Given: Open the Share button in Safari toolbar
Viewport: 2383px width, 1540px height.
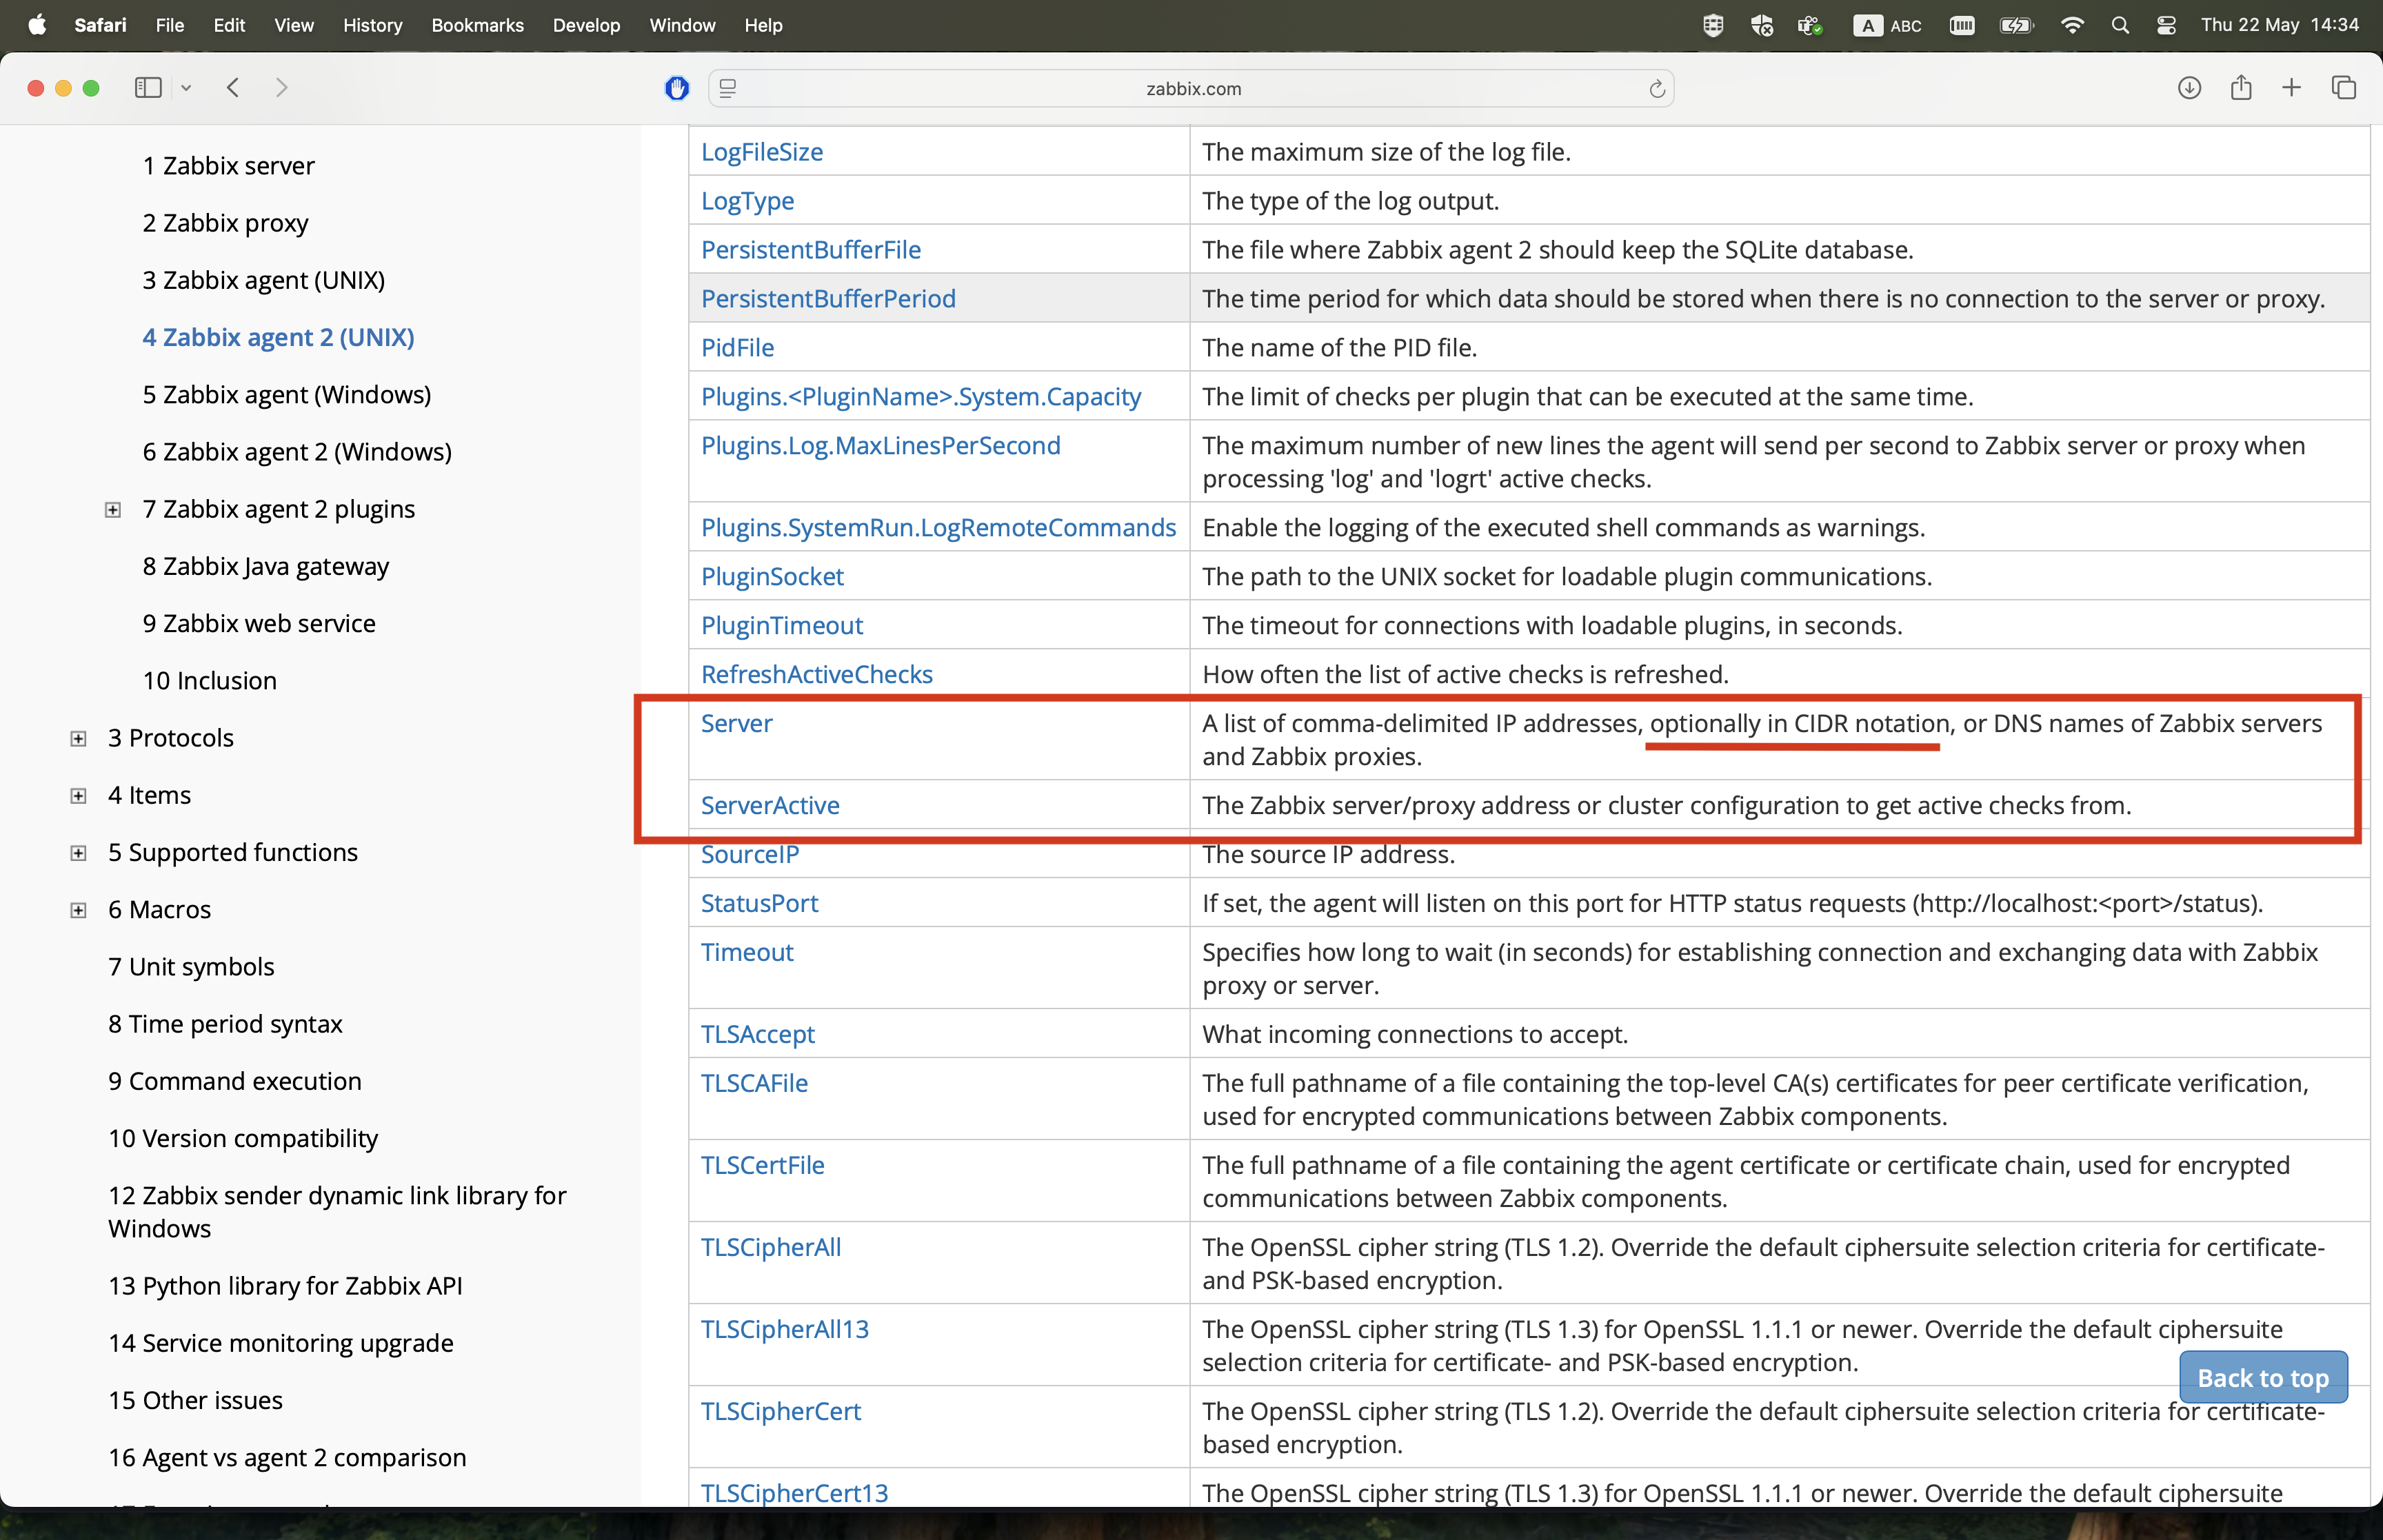Looking at the screenshot, I should point(2241,88).
